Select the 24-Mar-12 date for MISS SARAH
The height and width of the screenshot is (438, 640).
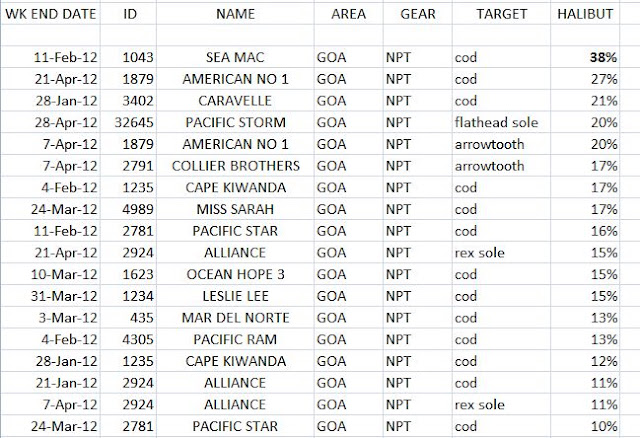click(51, 209)
